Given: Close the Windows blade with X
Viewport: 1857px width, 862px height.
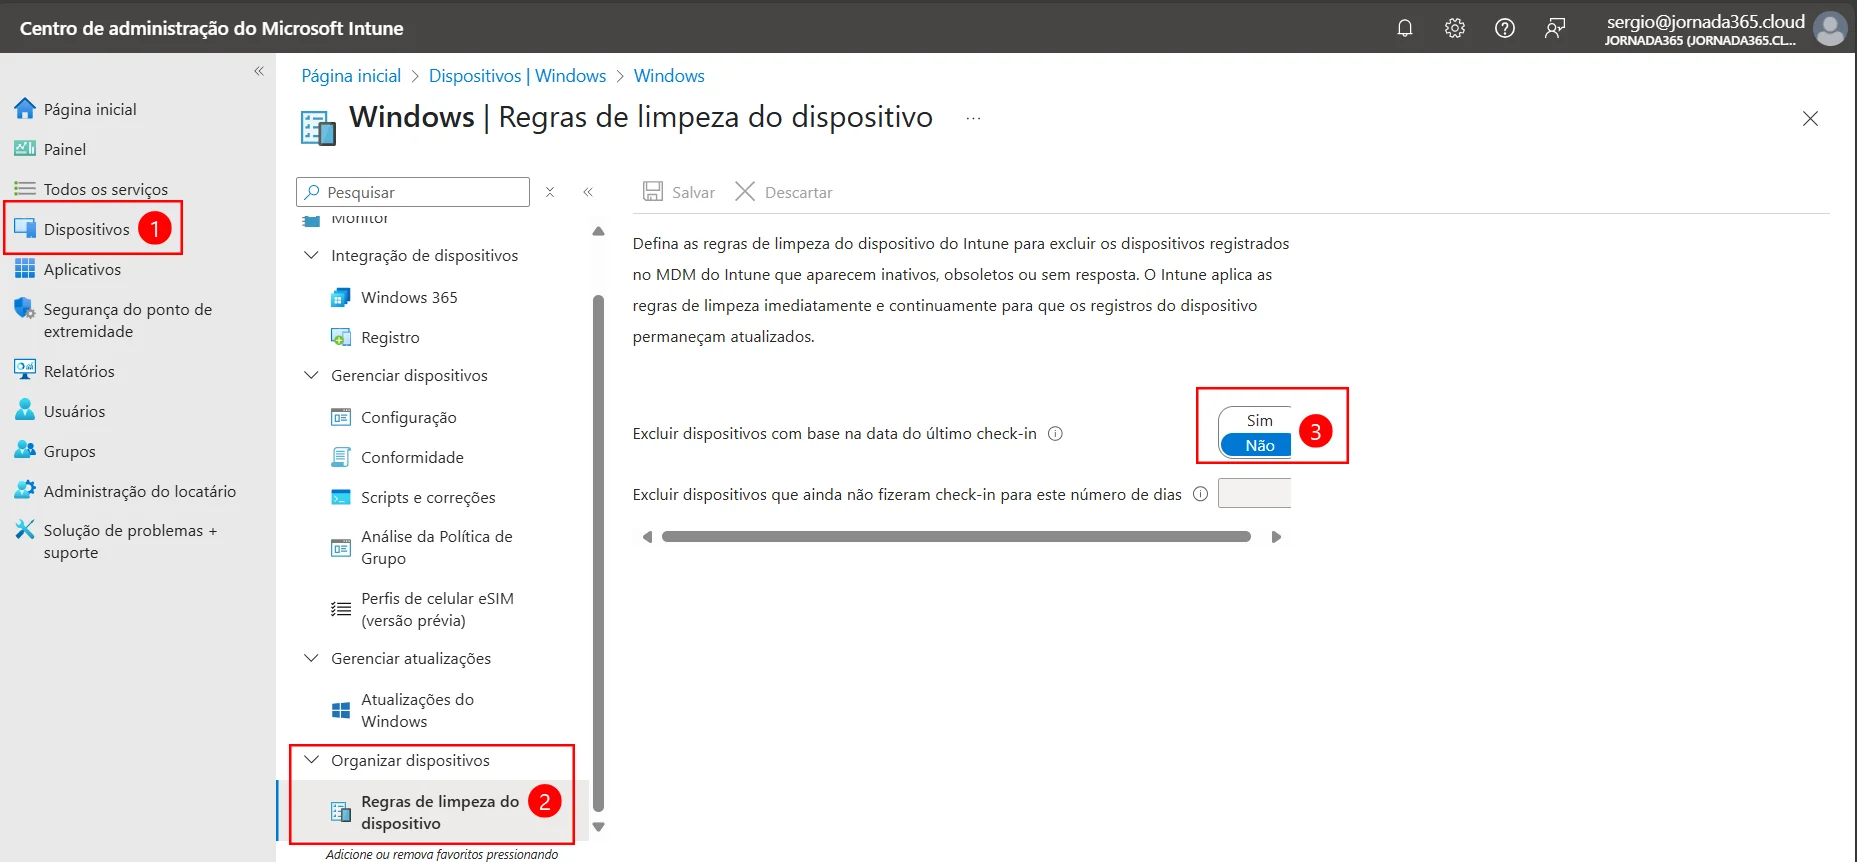Looking at the screenshot, I should (x=1810, y=118).
